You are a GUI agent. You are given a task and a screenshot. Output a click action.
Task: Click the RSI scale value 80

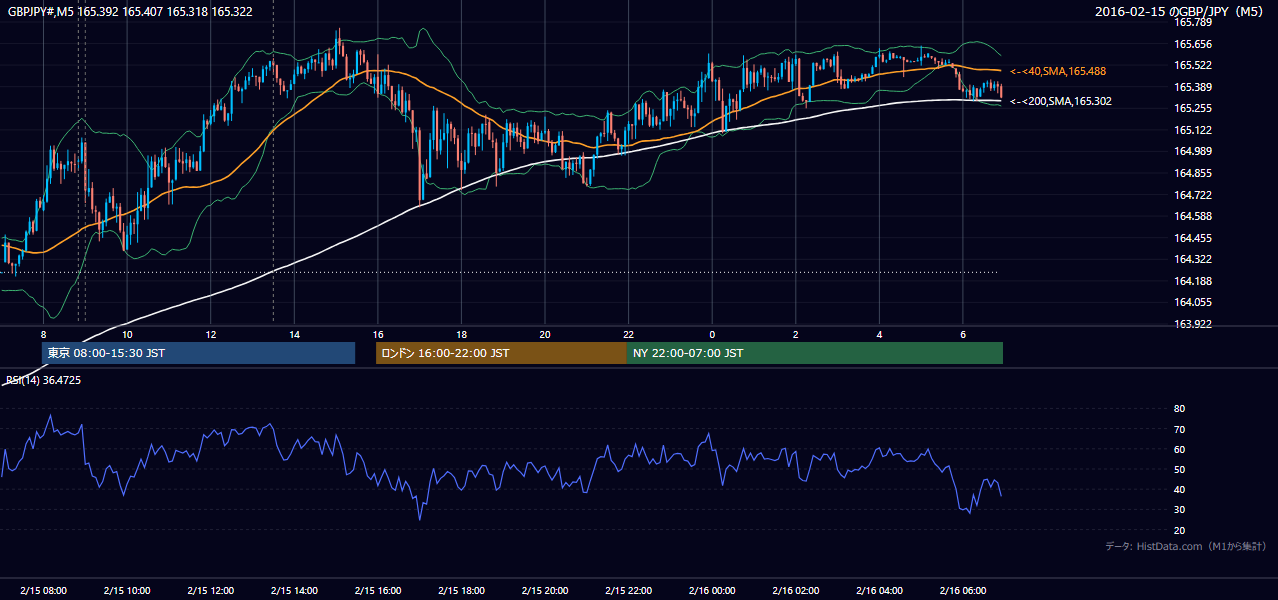pos(1179,409)
